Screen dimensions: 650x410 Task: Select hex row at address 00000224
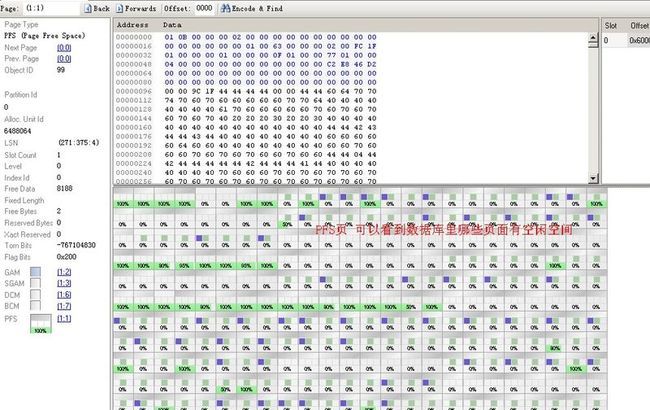pyautogui.click(x=246, y=163)
